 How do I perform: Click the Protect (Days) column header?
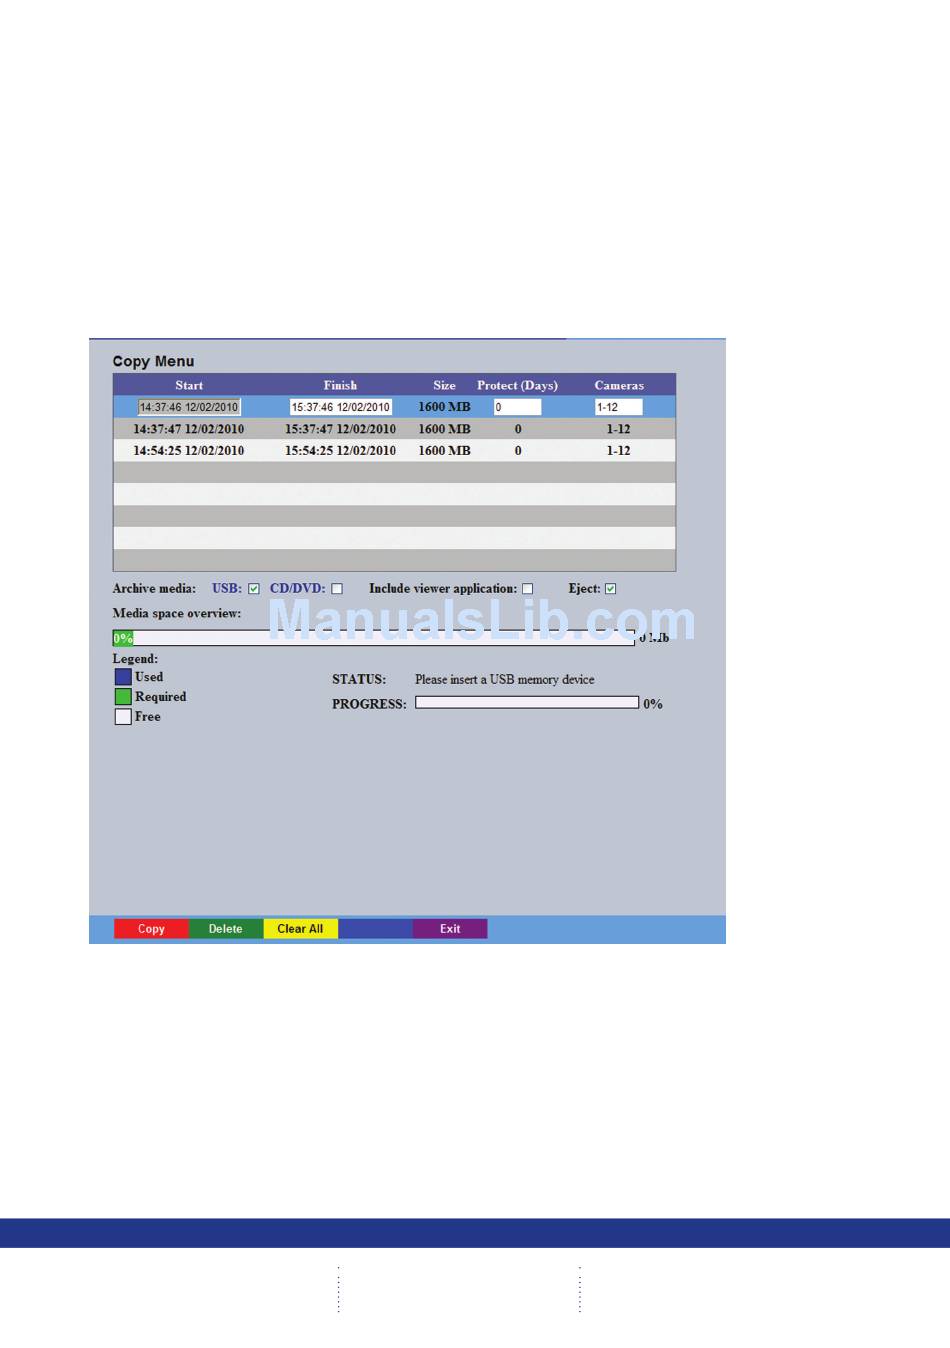point(517,385)
